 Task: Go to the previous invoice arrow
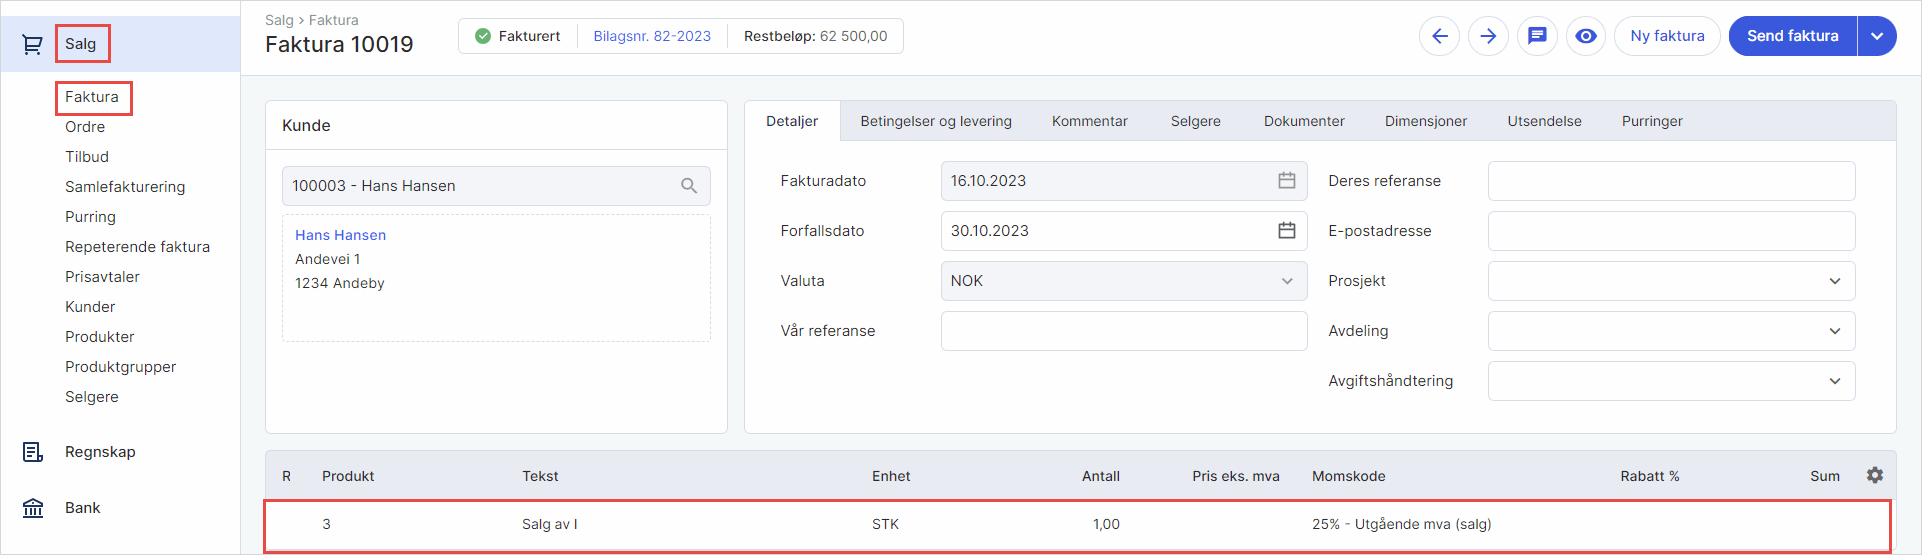pos(1439,36)
